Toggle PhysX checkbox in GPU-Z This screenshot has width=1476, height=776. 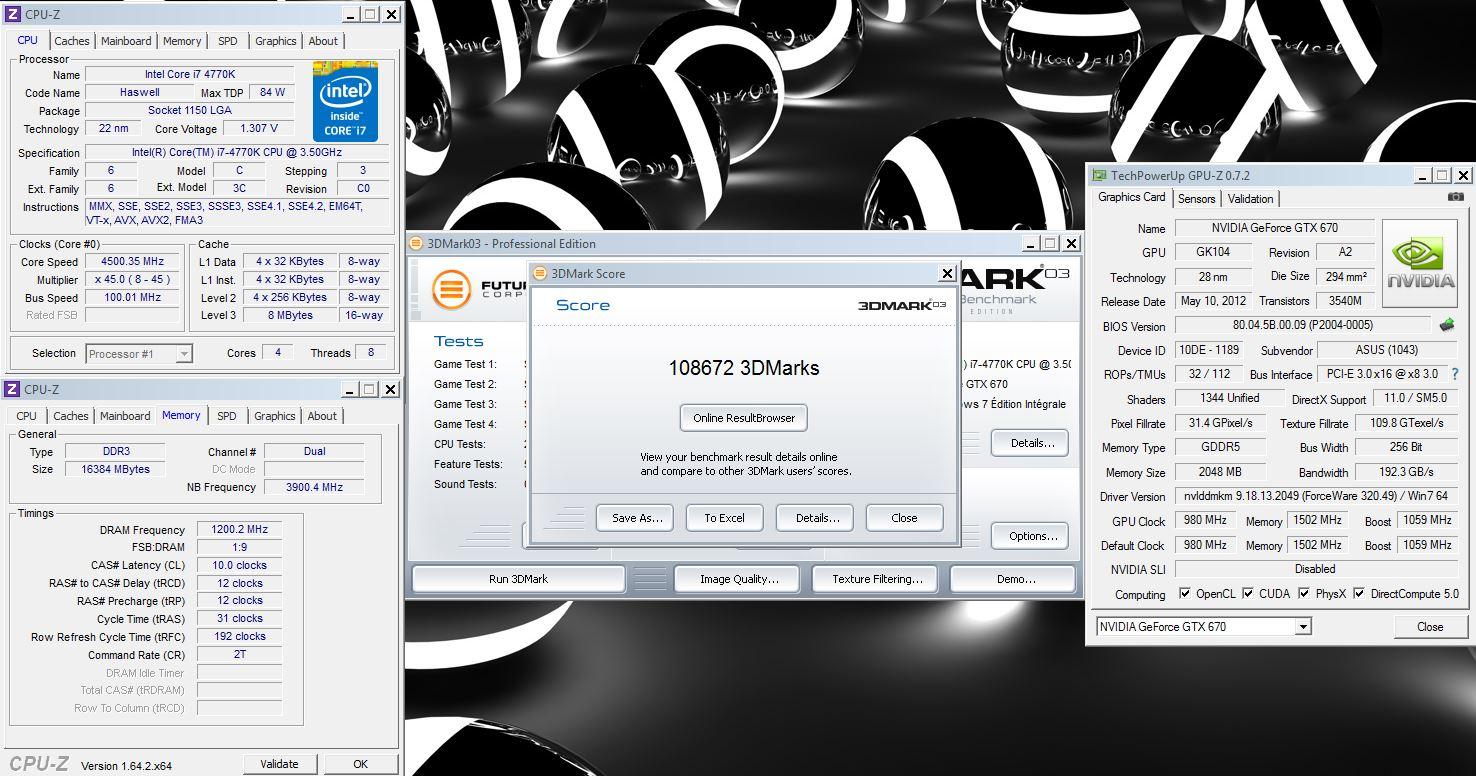(x=1304, y=593)
